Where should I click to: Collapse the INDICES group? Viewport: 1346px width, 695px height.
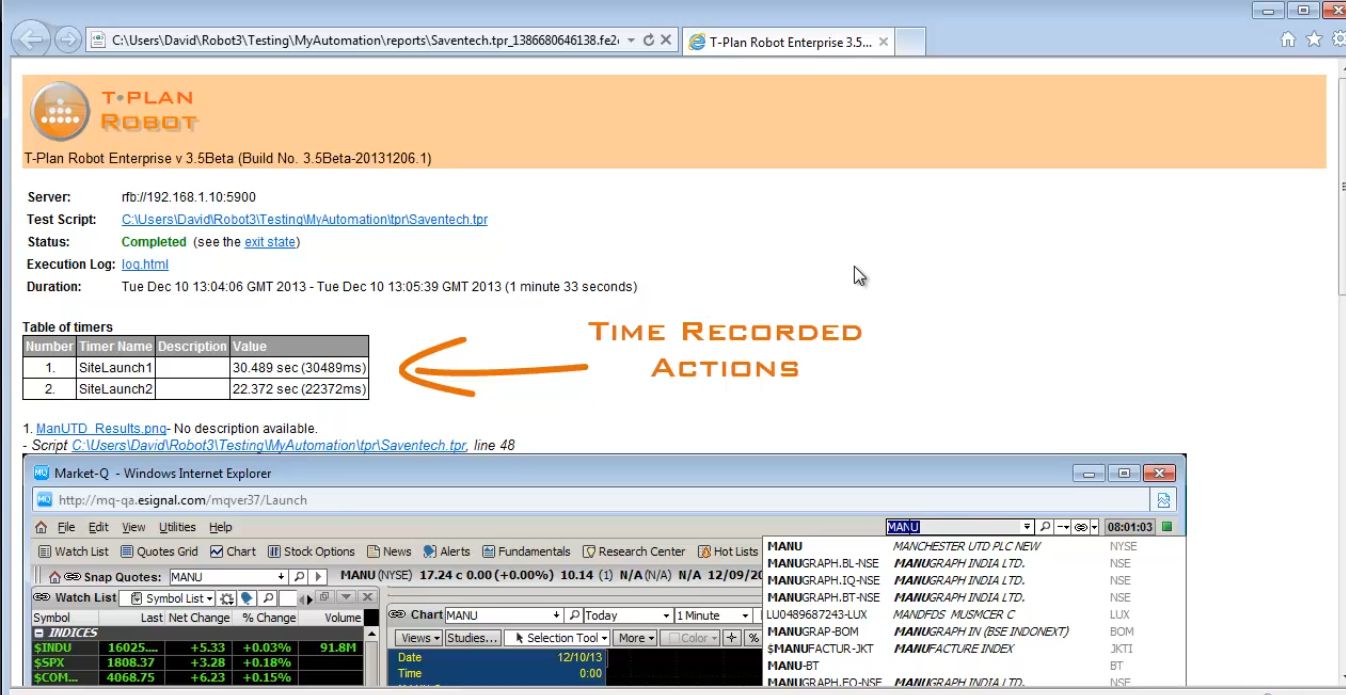pyautogui.click(x=39, y=633)
